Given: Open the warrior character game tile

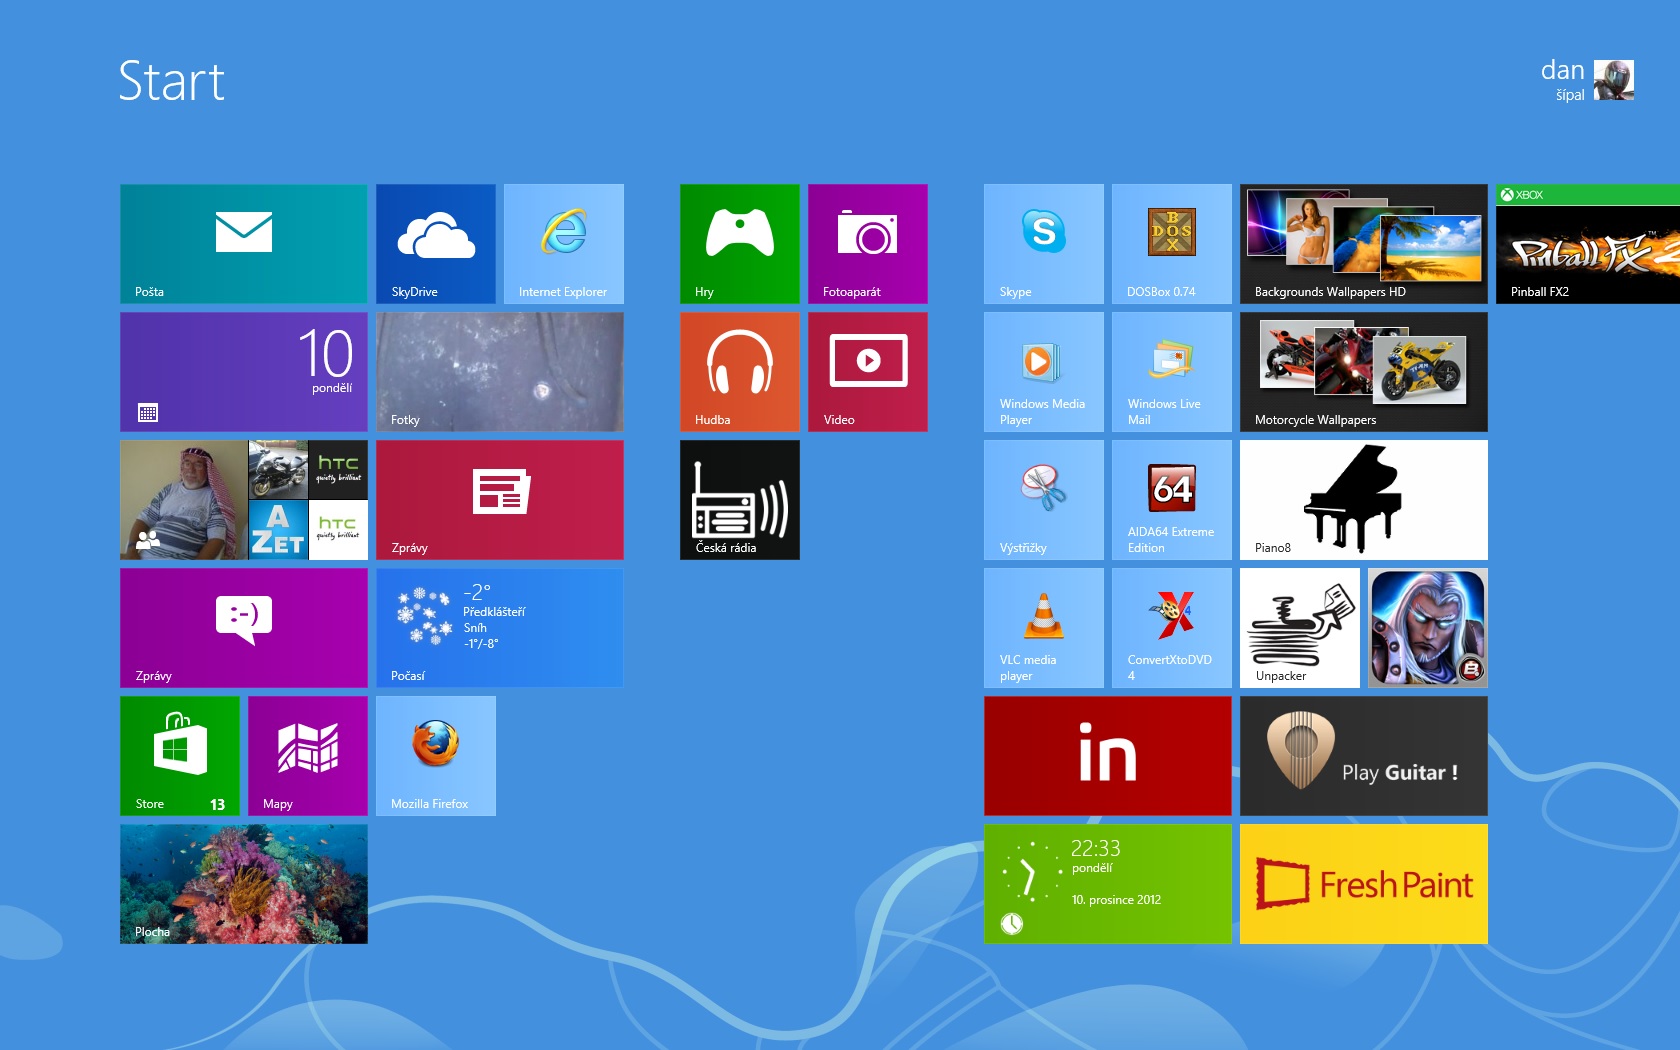Looking at the screenshot, I should [x=1428, y=628].
